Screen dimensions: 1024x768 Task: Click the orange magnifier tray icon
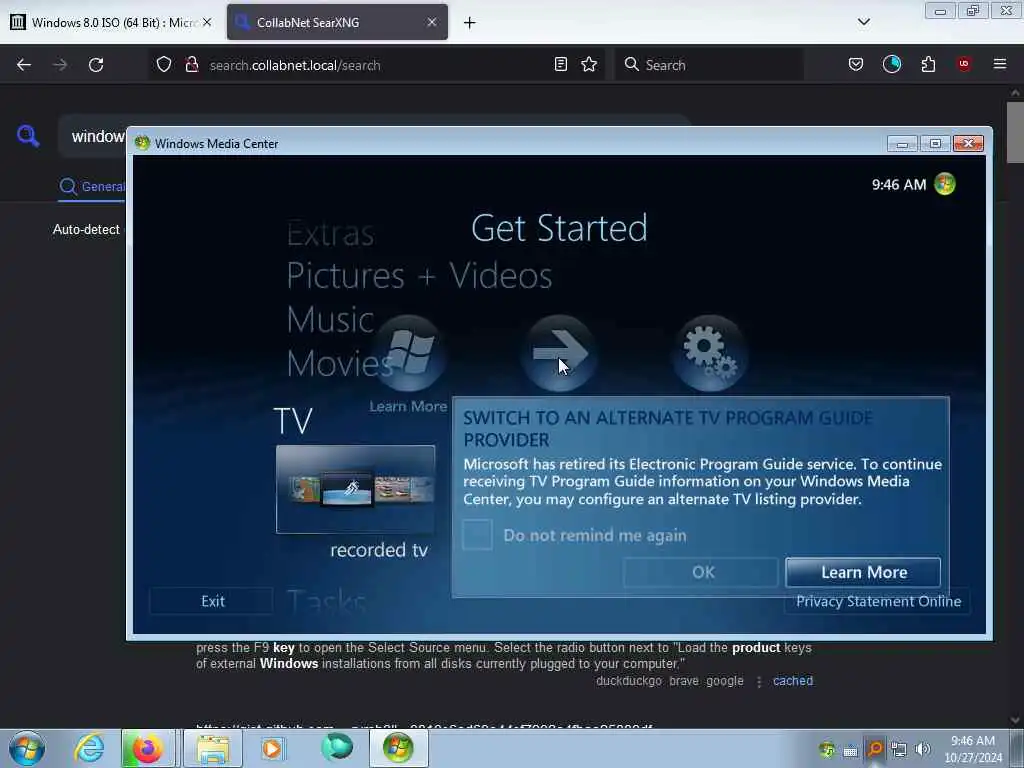[874, 749]
